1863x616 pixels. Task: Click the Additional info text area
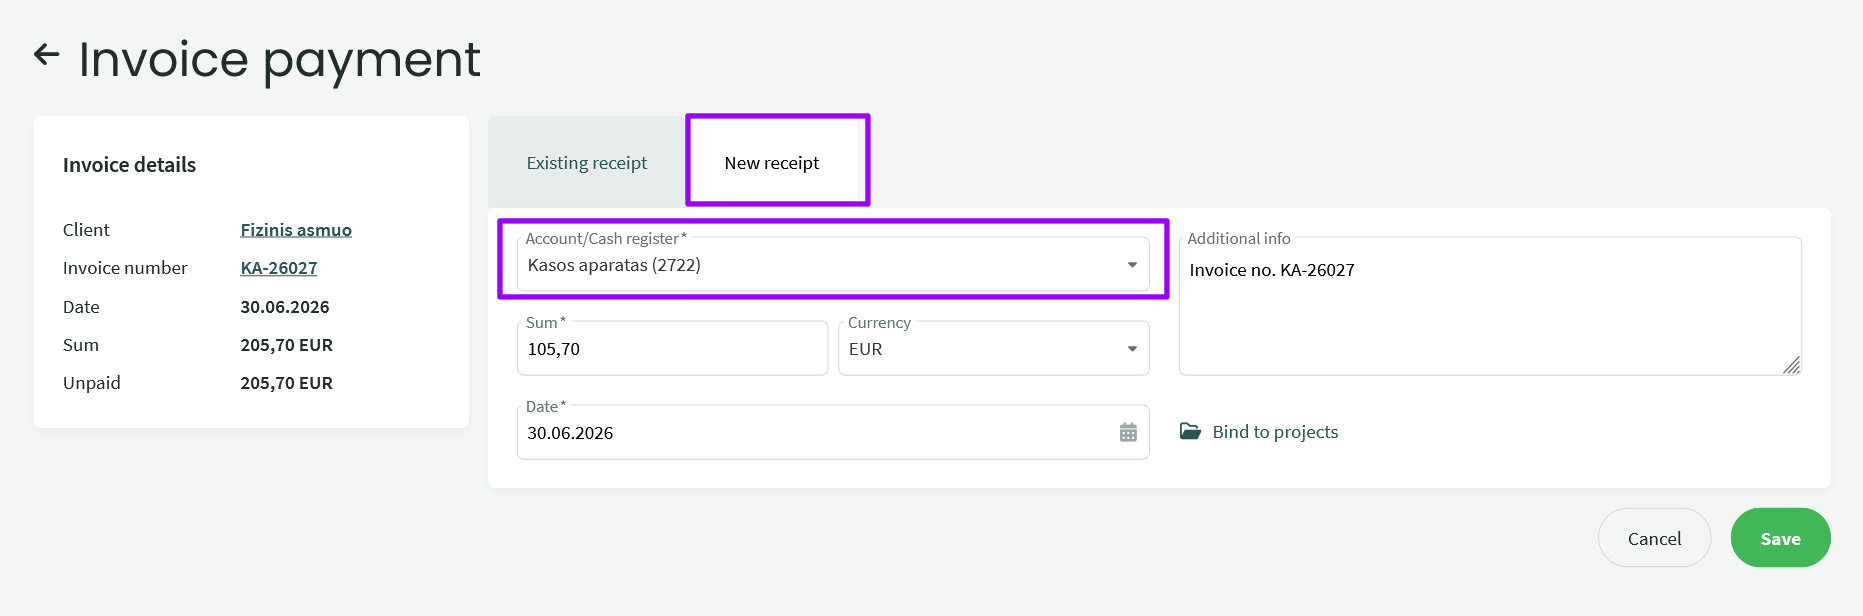1490,306
